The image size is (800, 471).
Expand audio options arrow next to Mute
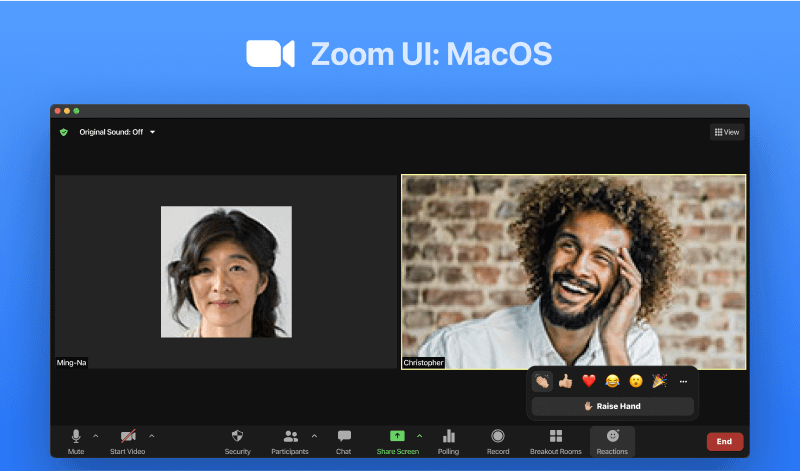pos(95,436)
